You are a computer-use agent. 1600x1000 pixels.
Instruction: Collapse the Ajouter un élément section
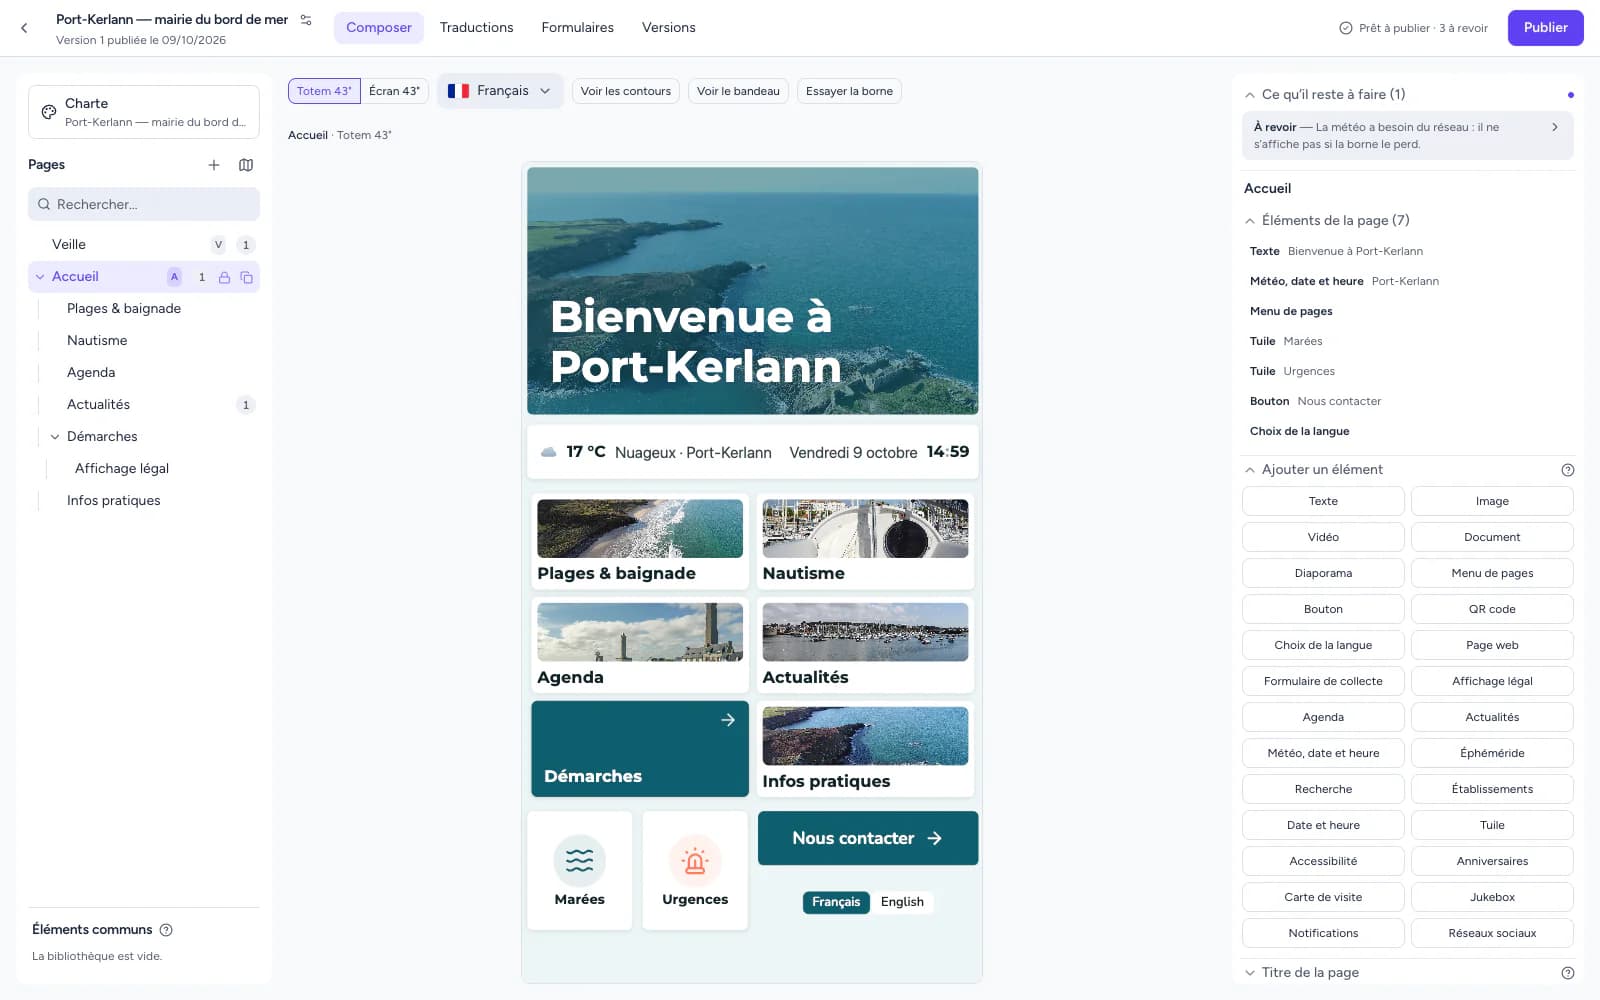click(1250, 470)
